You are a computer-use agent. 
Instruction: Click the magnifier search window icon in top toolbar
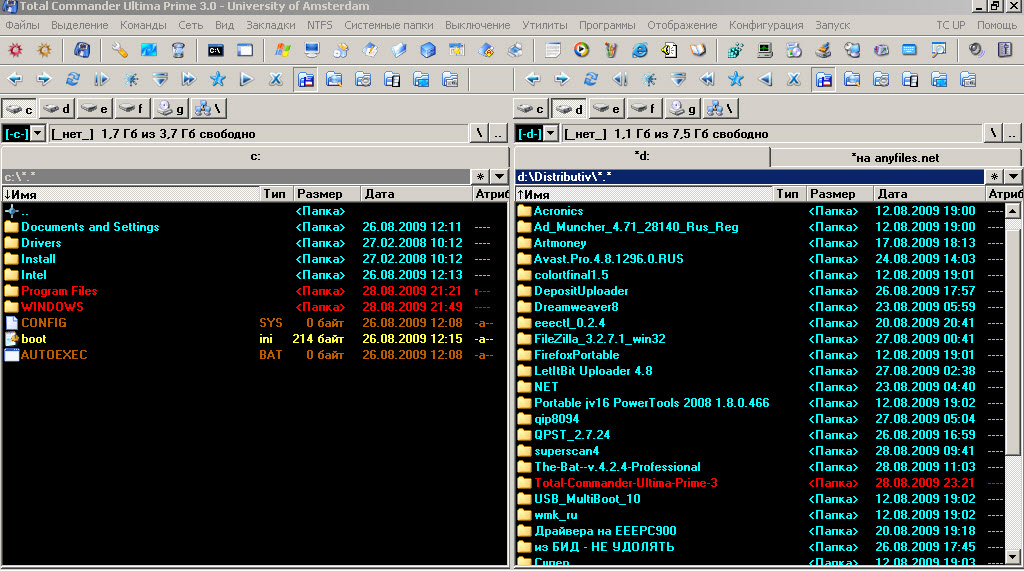coord(938,50)
